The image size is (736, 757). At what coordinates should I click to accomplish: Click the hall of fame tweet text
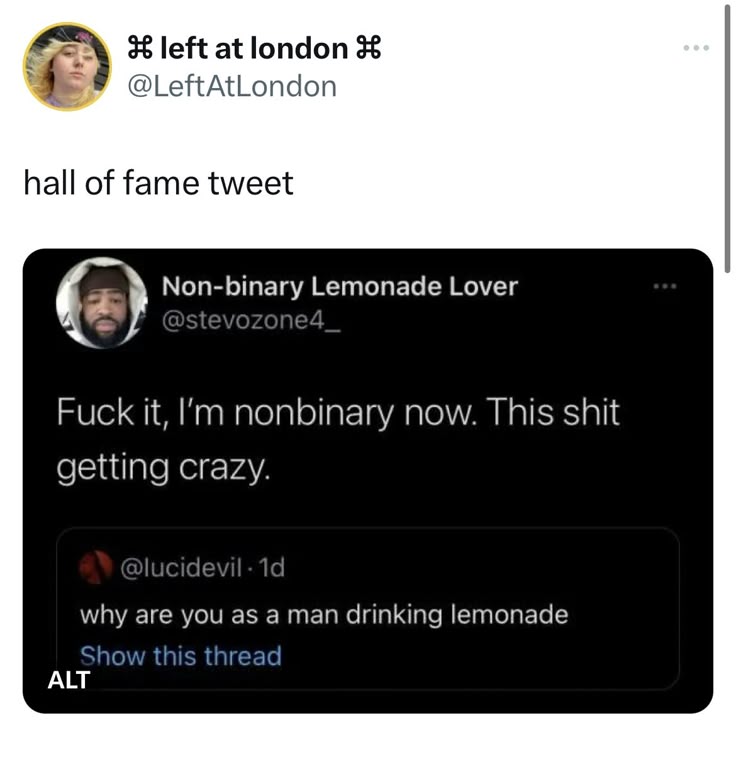click(x=158, y=183)
